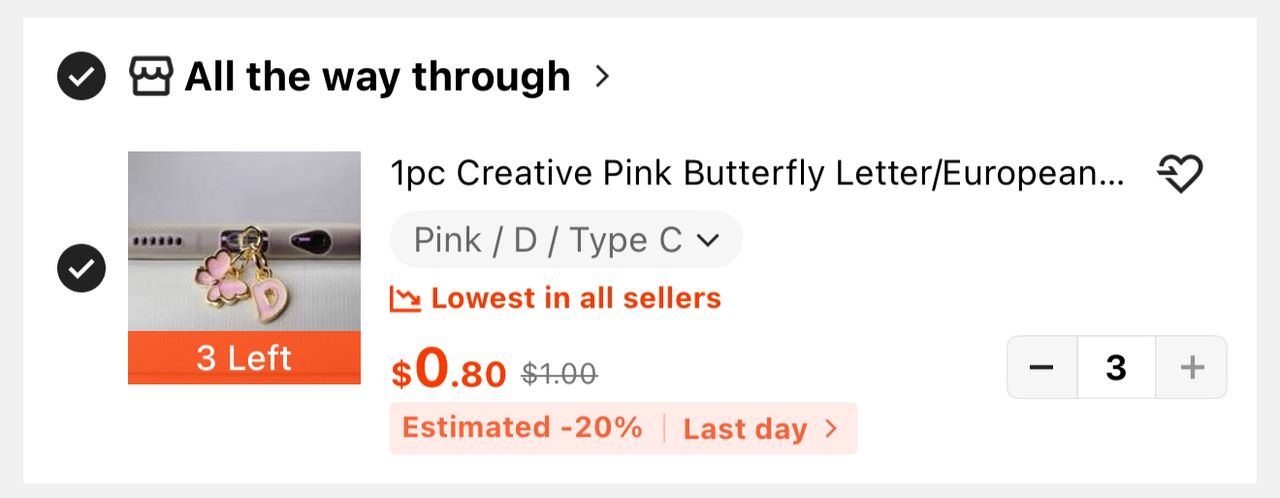Click the $0.80 sale price

click(x=449, y=370)
